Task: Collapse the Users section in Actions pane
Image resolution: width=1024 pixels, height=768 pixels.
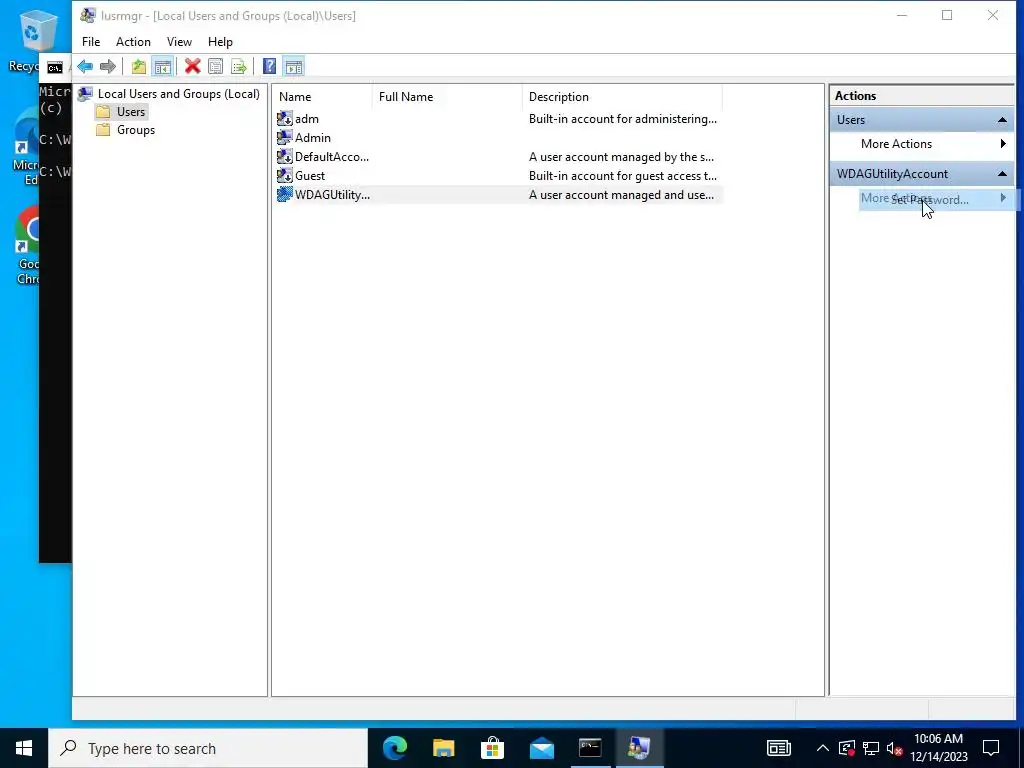Action: pyautogui.click(x=1002, y=120)
